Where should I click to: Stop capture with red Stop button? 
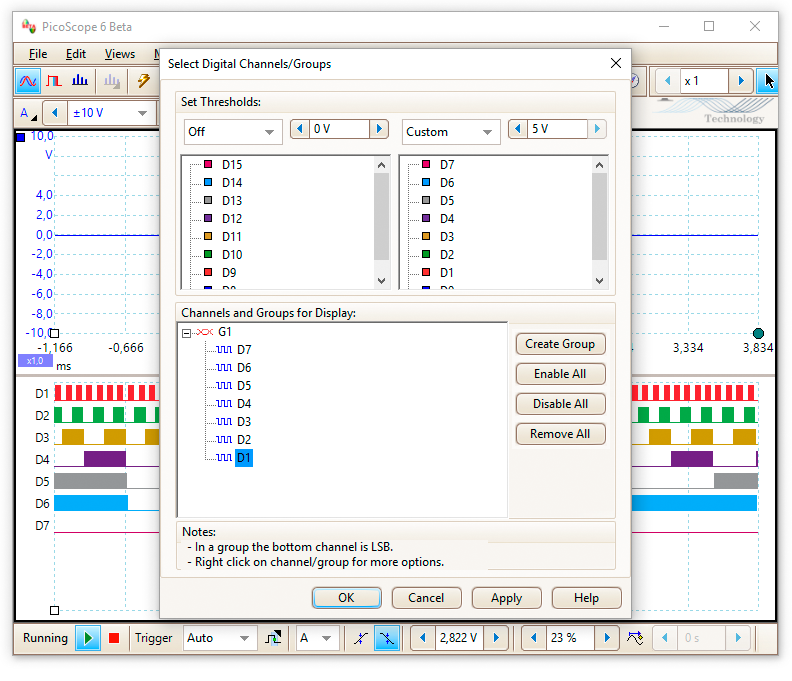point(114,638)
